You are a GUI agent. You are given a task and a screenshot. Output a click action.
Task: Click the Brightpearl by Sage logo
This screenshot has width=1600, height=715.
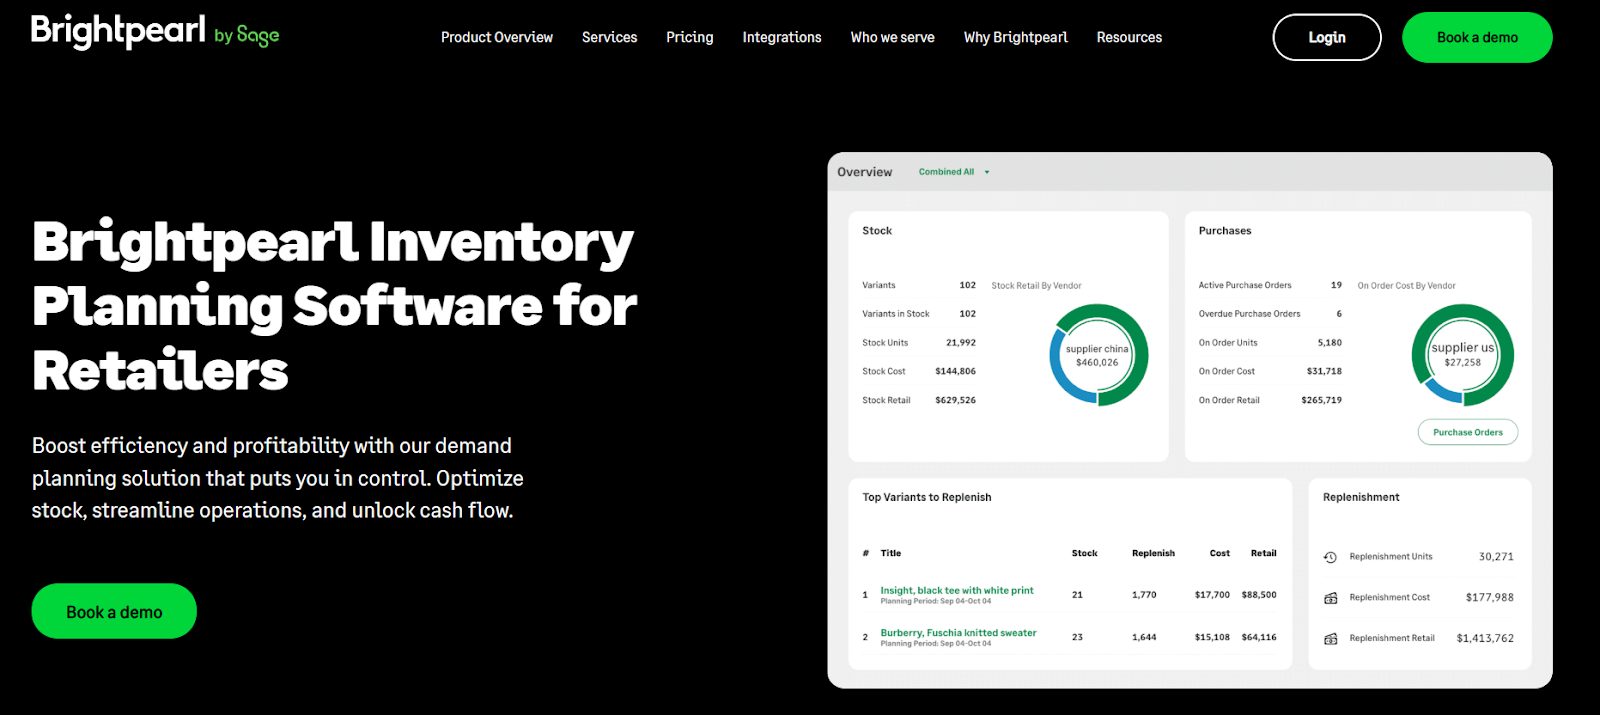click(155, 32)
